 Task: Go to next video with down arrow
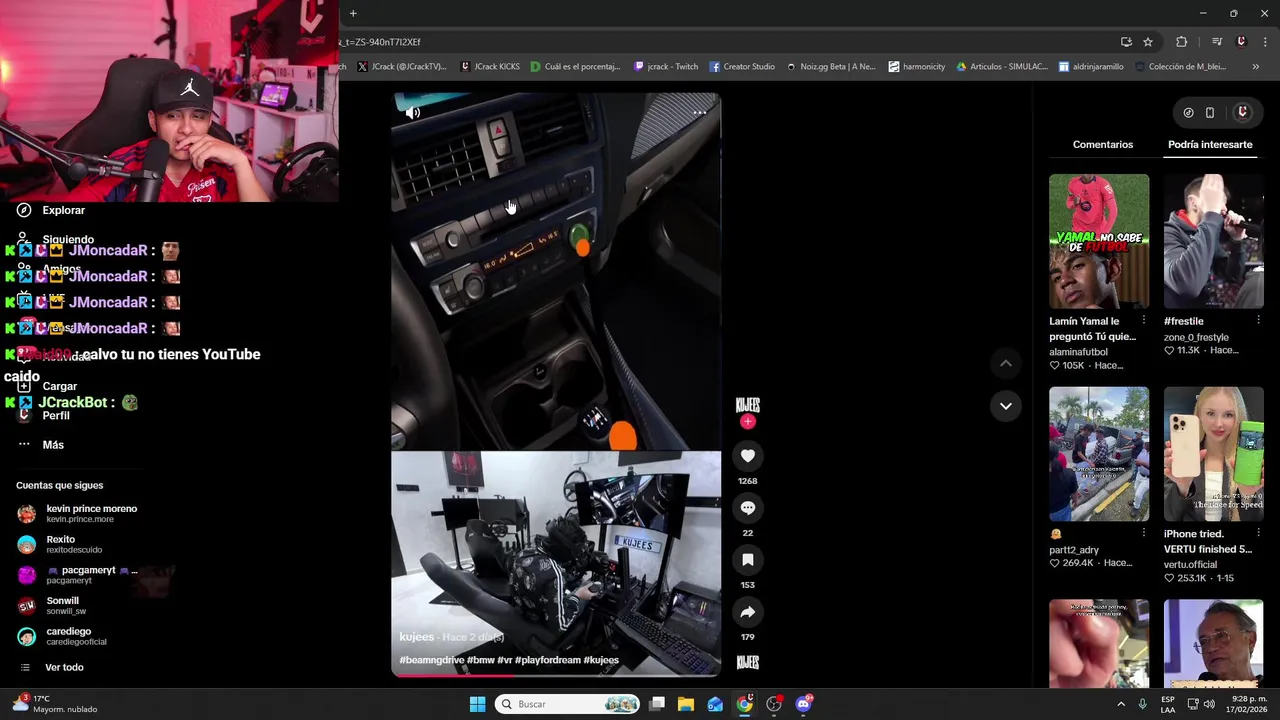[1005, 406]
